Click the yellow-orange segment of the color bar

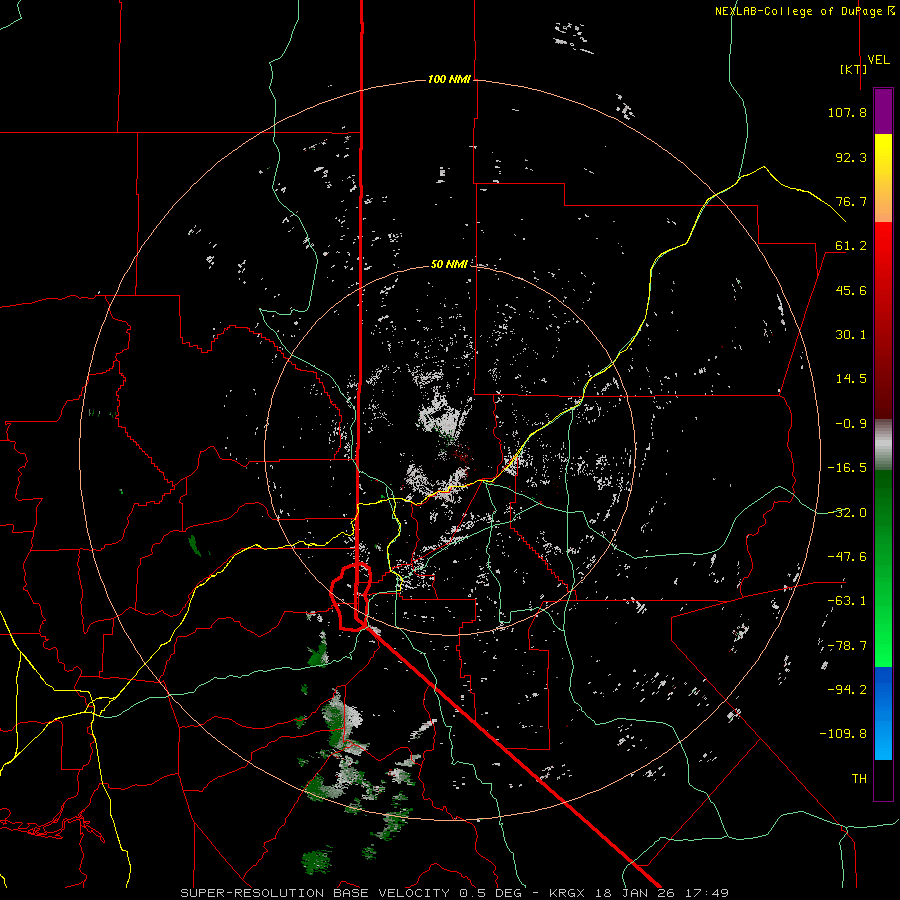coord(883,178)
